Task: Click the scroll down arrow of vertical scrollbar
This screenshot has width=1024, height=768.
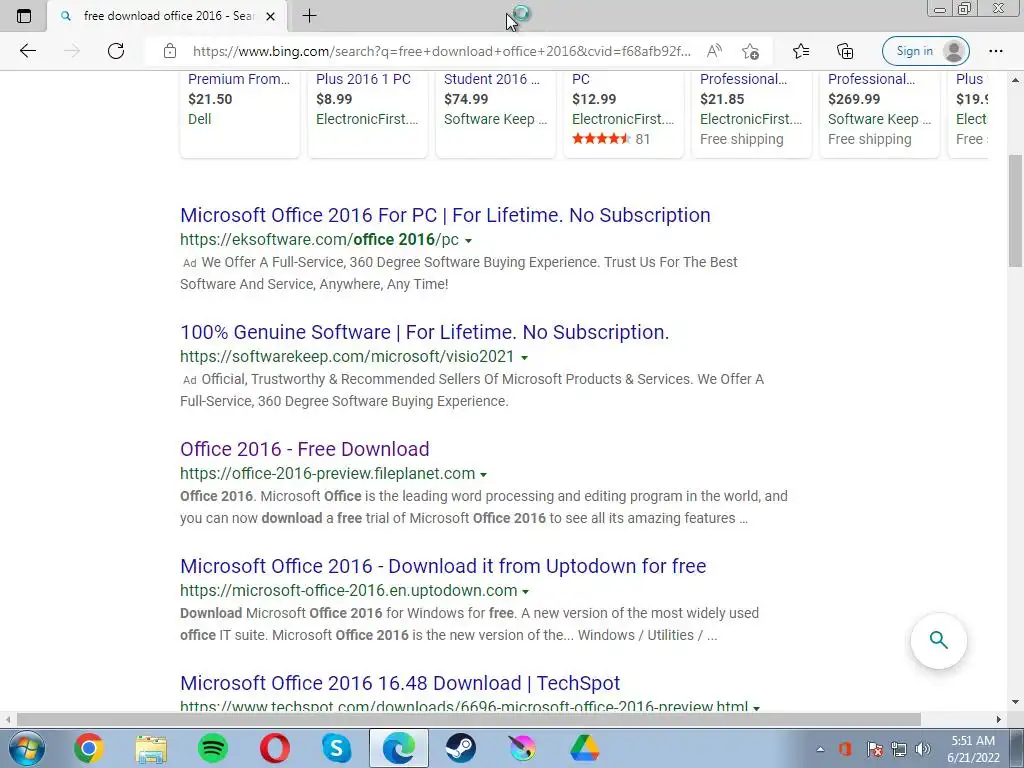Action: click(1015, 702)
